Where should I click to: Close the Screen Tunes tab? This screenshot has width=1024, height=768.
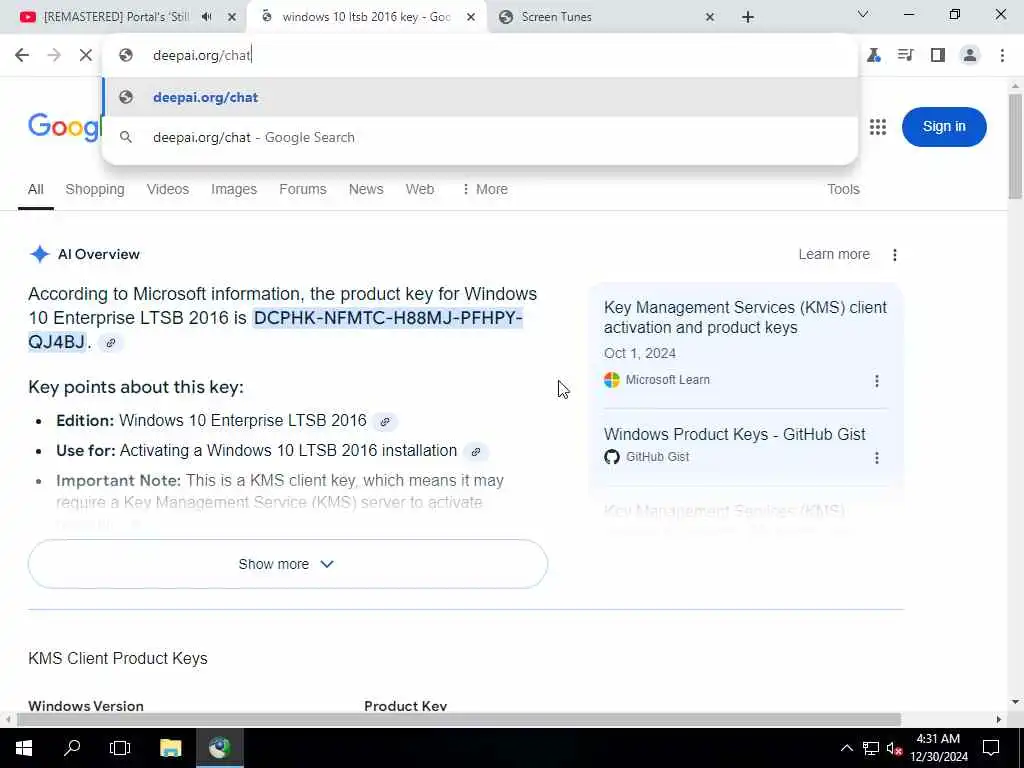[x=710, y=17]
